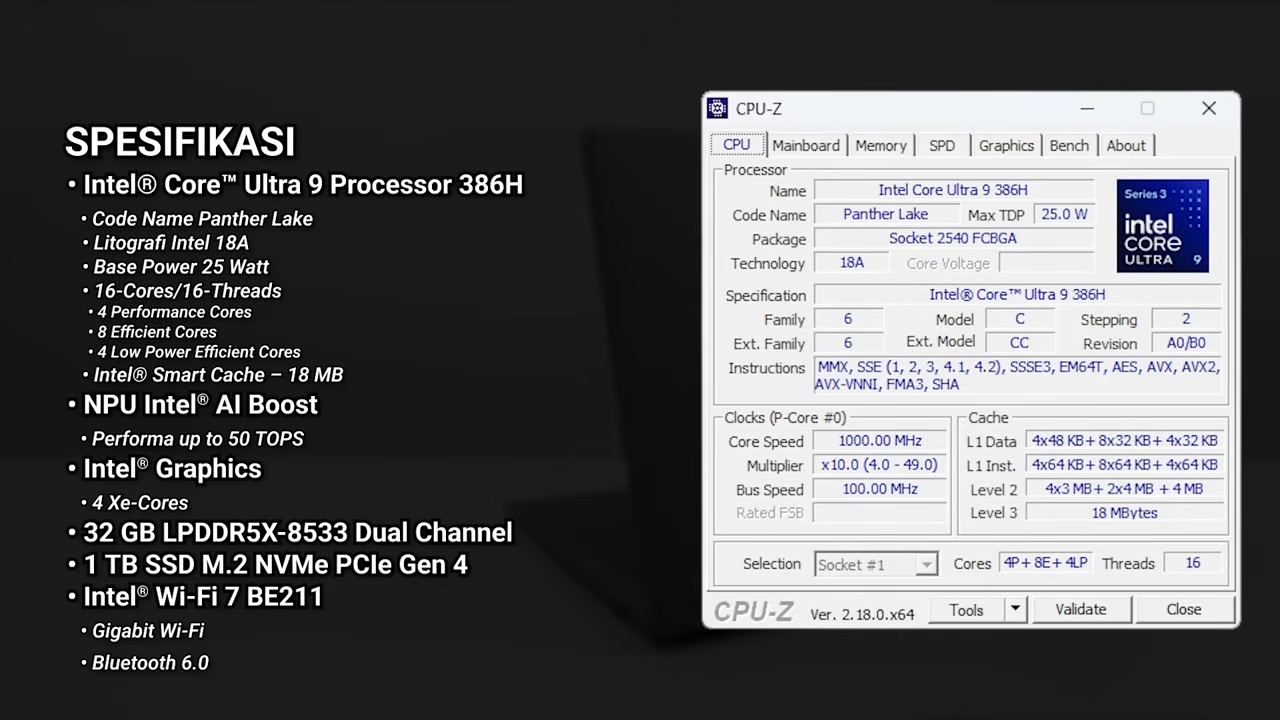This screenshot has width=1280, height=720.
Task: Click the Package value 'Socket 2540 FCBGA'
Action: 953,238
